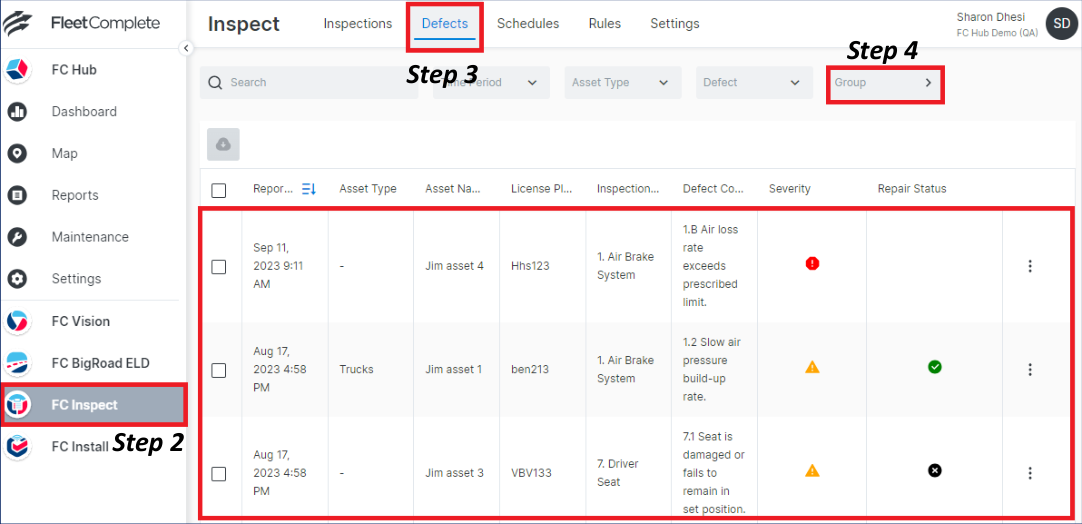Click the Jim asset 3 name cell
This screenshot has width=1082, height=524.
(x=454, y=473)
